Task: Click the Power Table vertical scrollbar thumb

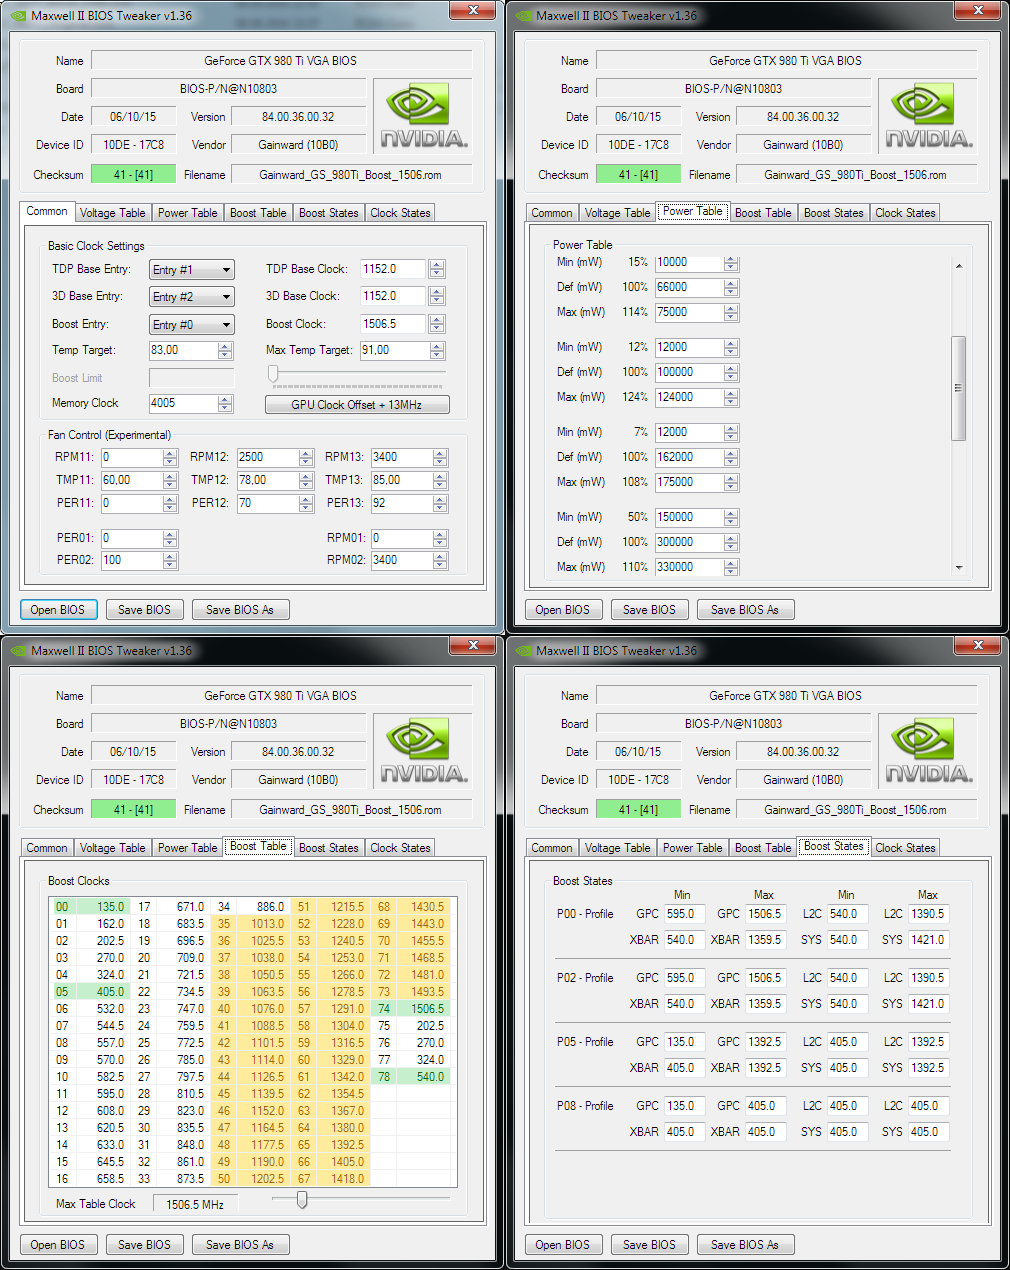Action: (x=958, y=388)
